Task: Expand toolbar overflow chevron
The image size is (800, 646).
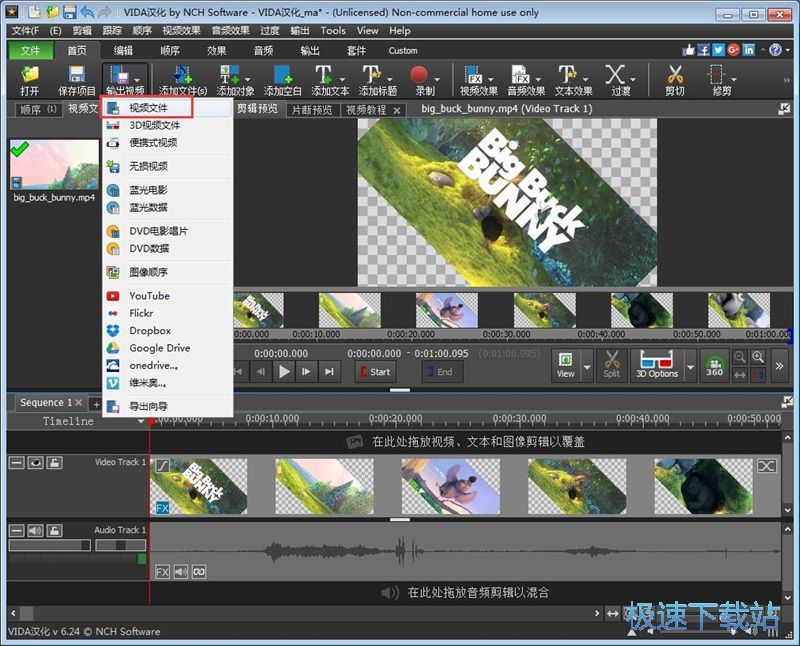Action: tap(786, 80)
